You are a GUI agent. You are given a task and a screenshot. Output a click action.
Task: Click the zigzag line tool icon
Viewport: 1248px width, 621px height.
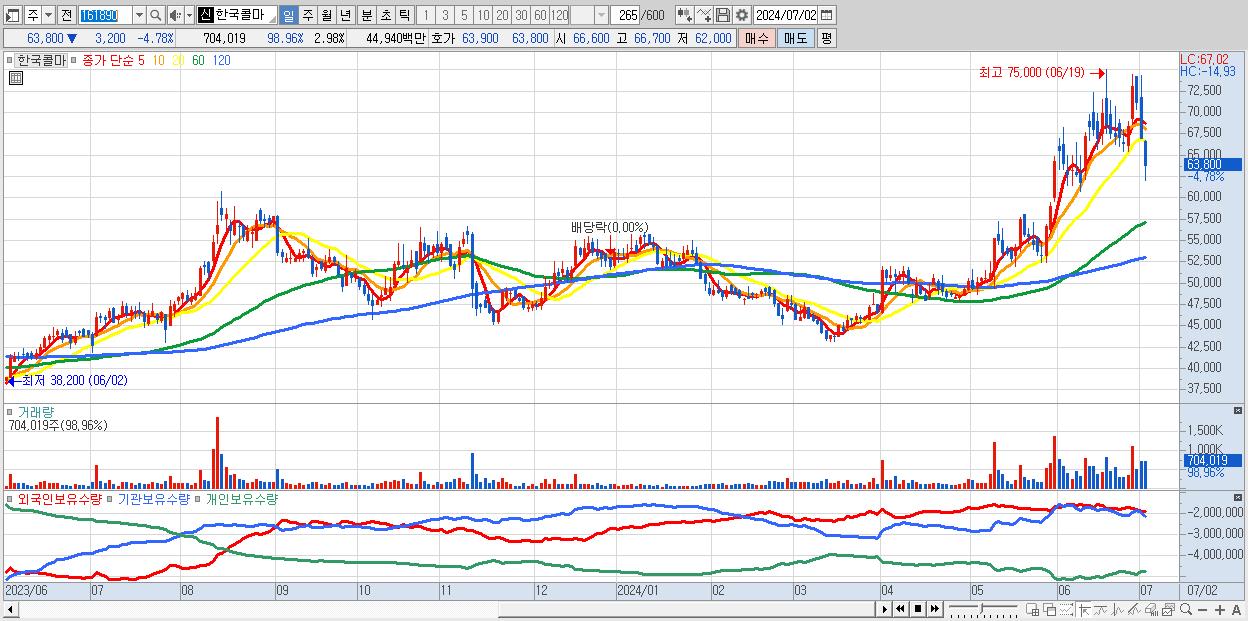pyautogui.click(x=1117, y=609)
